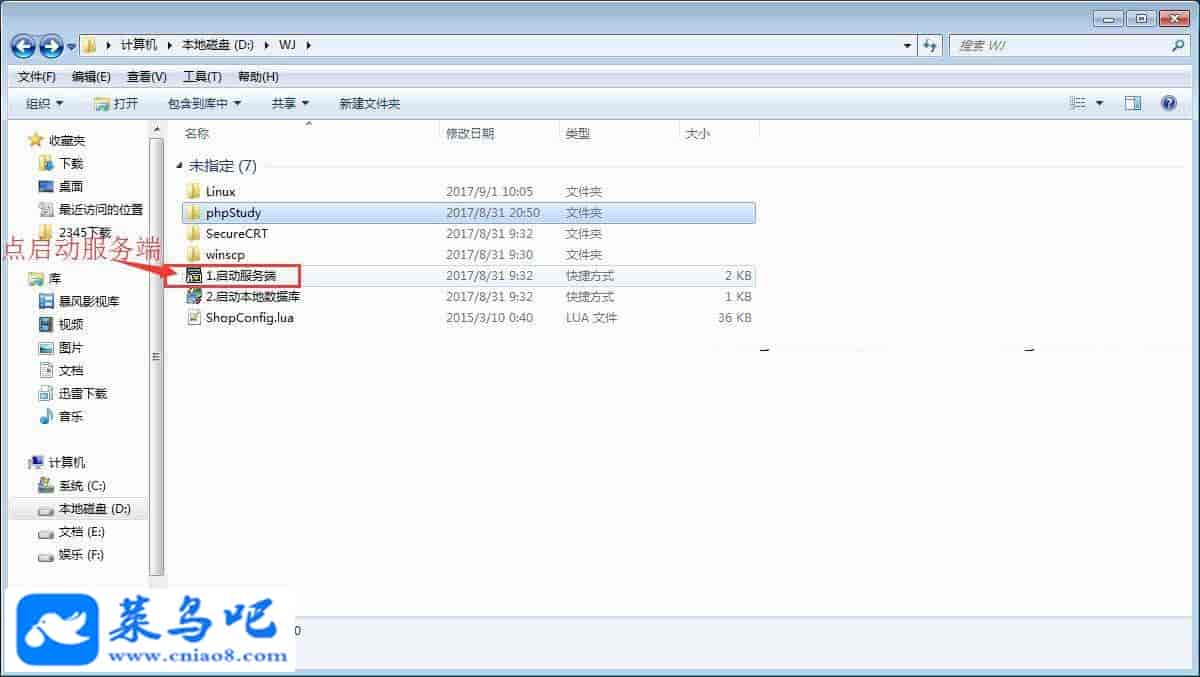
Task: Select 最近访问的位置 in favorites
Action: [x=91, y=210]
